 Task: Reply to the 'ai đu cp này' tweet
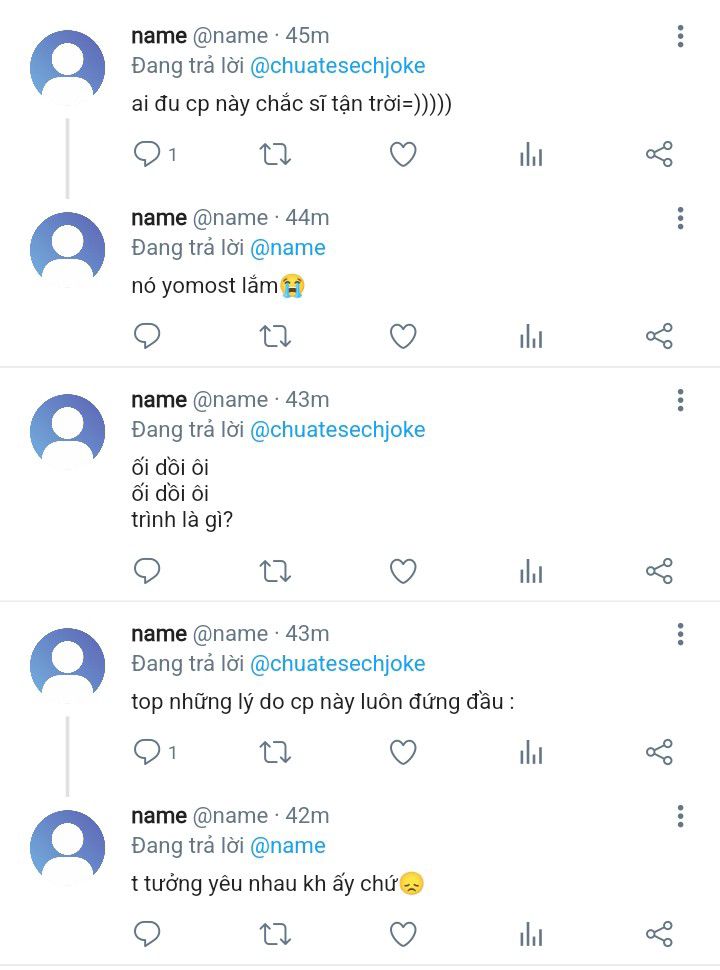(148, 154)
